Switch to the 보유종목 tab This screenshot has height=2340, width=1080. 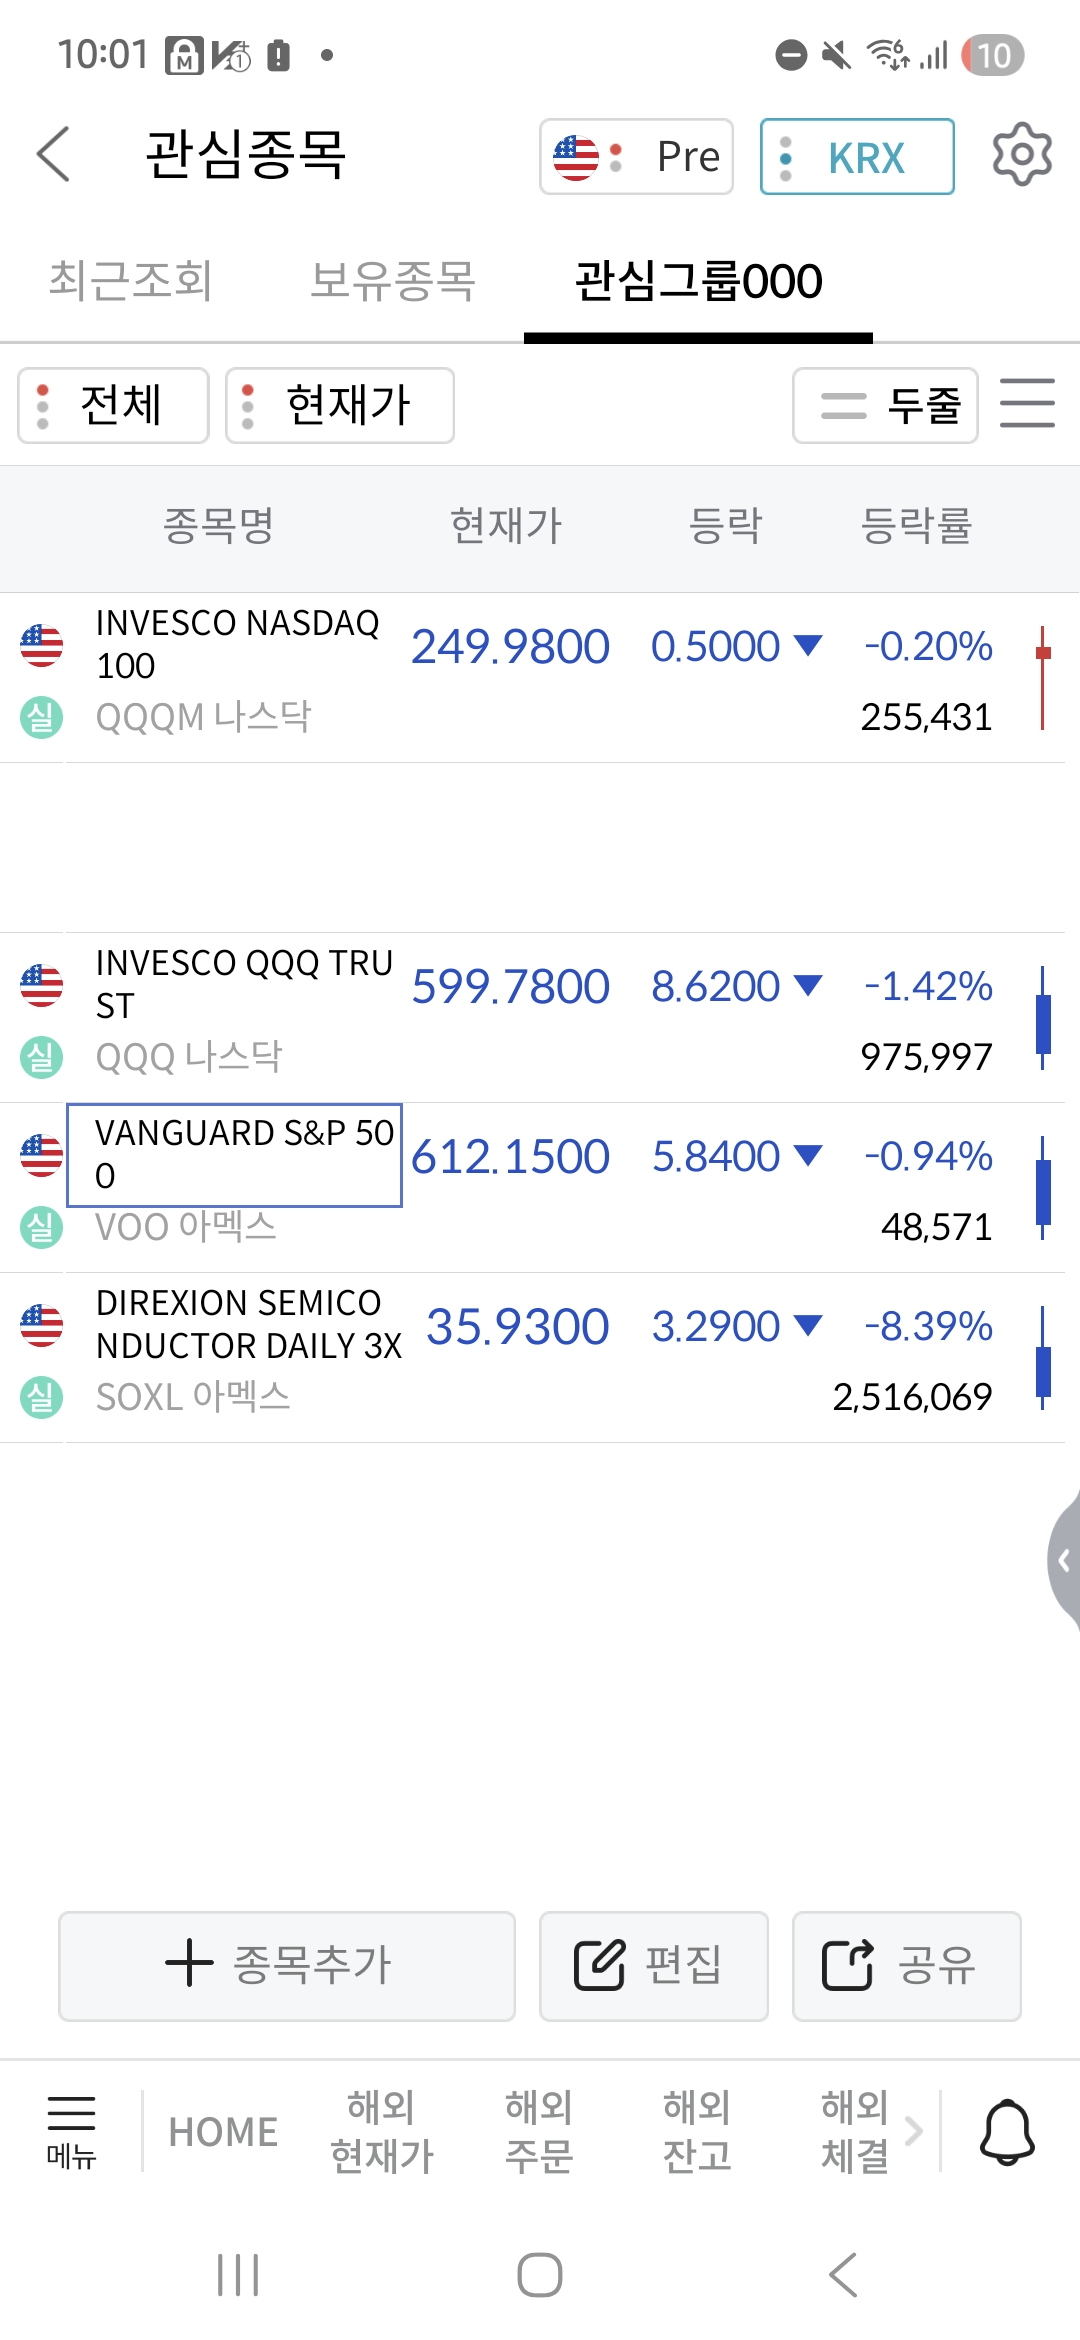392,281
